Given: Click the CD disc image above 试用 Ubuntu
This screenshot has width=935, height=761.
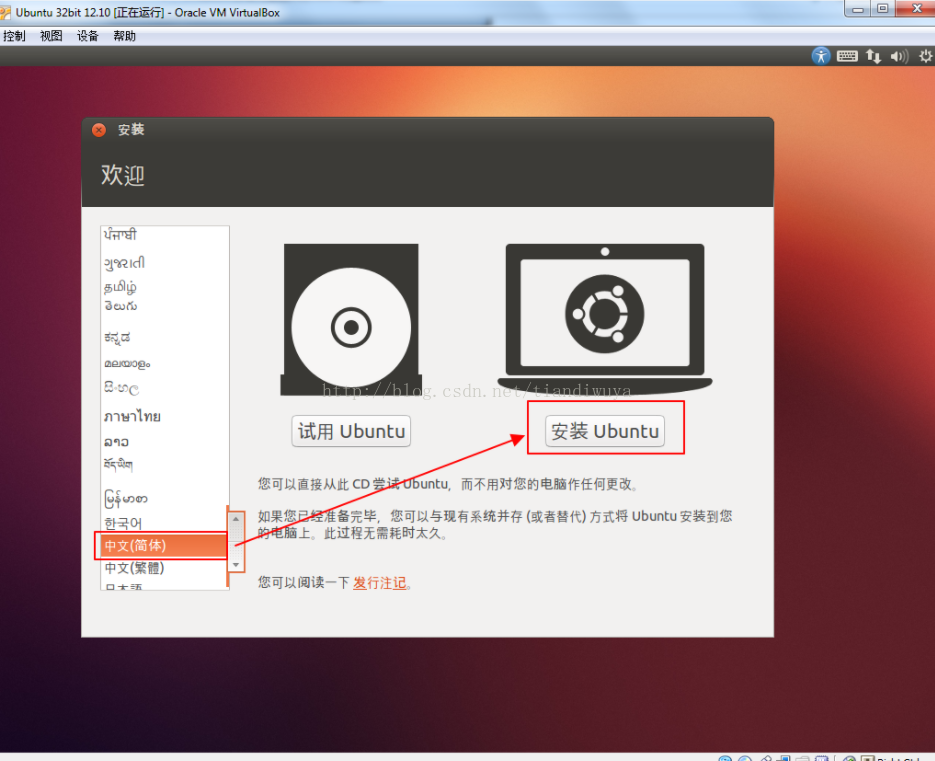Looking at the screenshot, I should (x=351, y=319).
